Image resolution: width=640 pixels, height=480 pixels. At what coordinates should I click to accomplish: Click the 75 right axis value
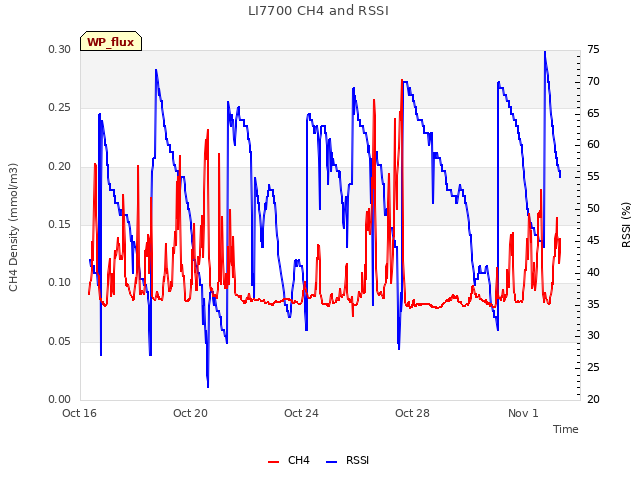593,49
